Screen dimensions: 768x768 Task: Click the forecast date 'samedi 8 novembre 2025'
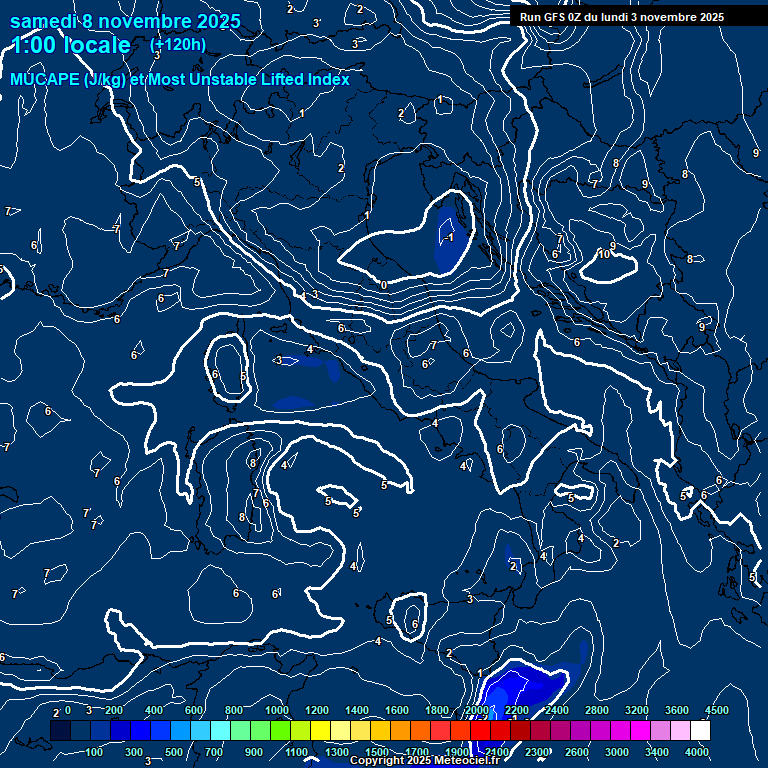125,22
